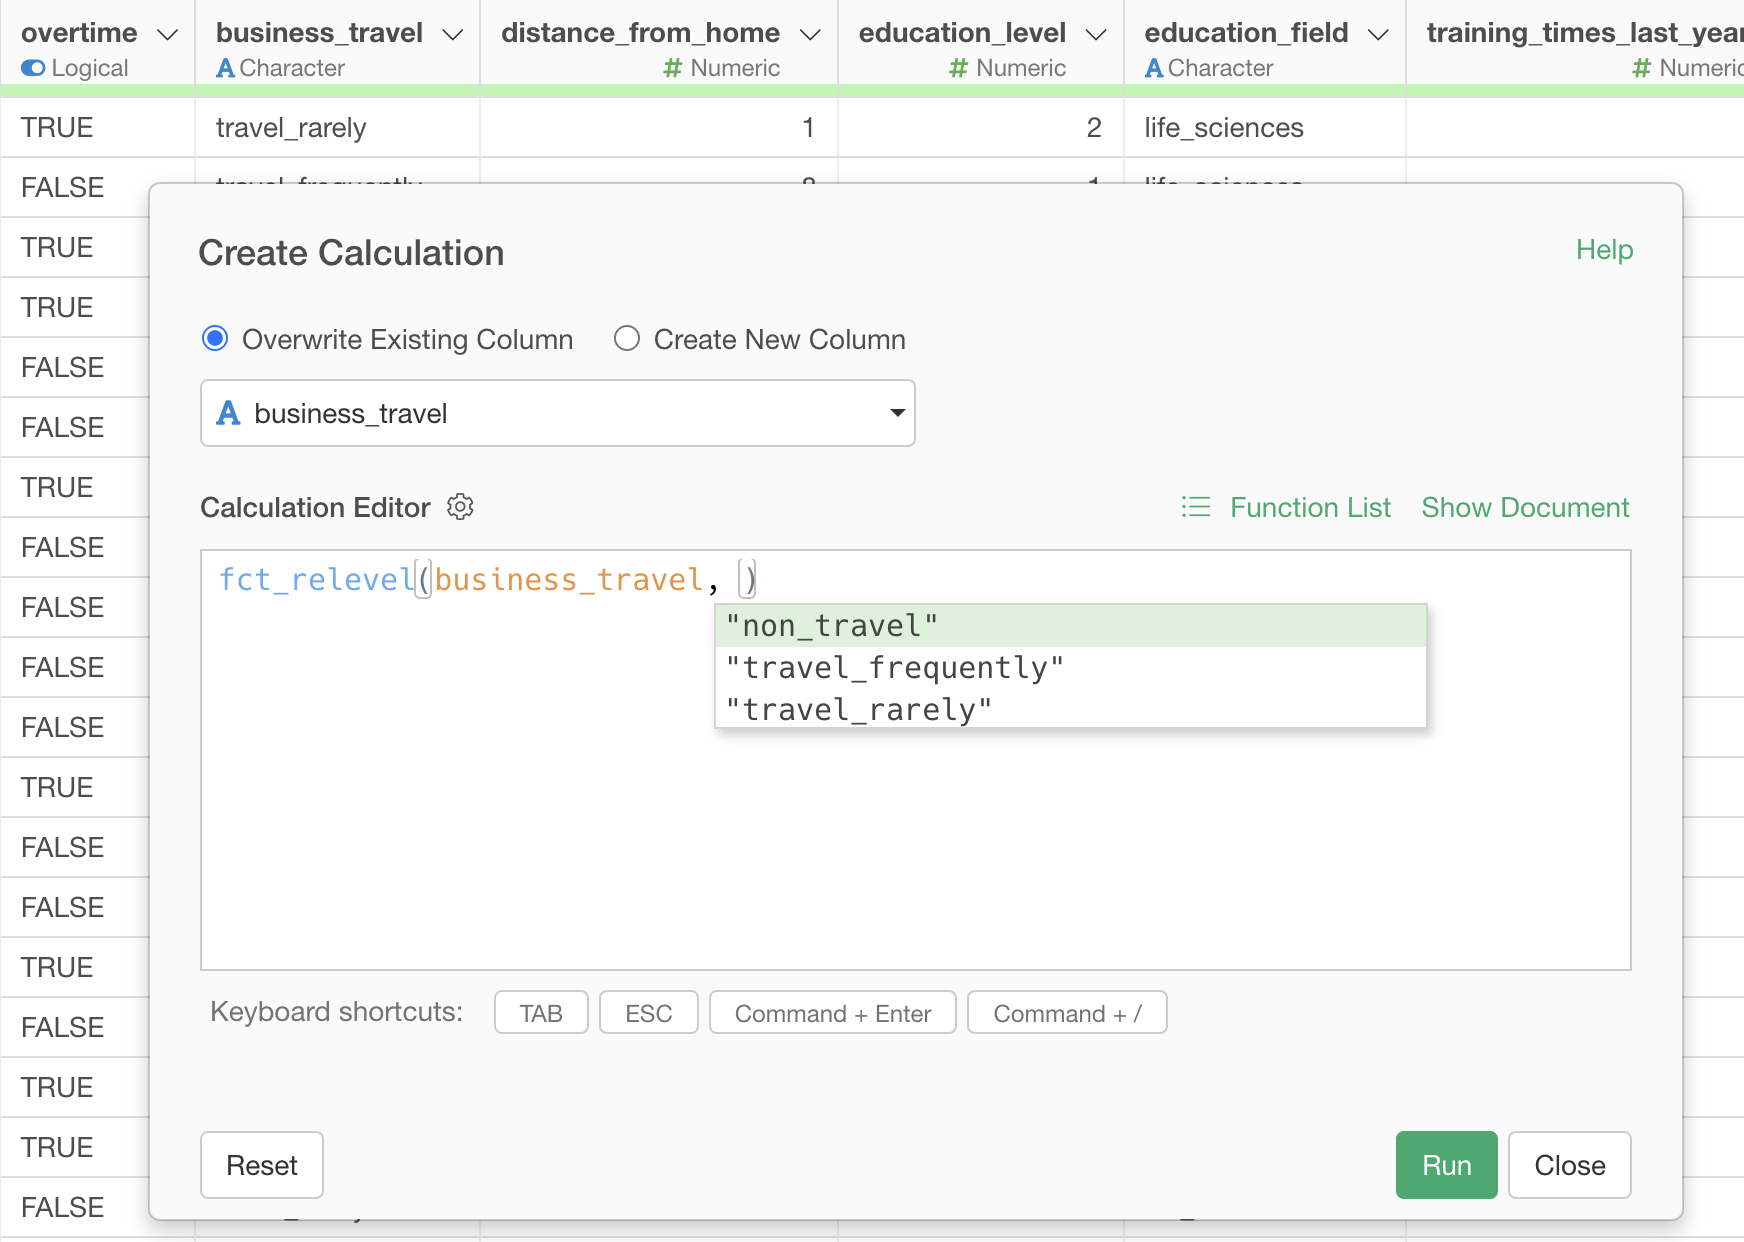Click Character icon in column selector
Viewport: 1744px width, 1242px height.
pyautogui.click(x=229, y=413)
